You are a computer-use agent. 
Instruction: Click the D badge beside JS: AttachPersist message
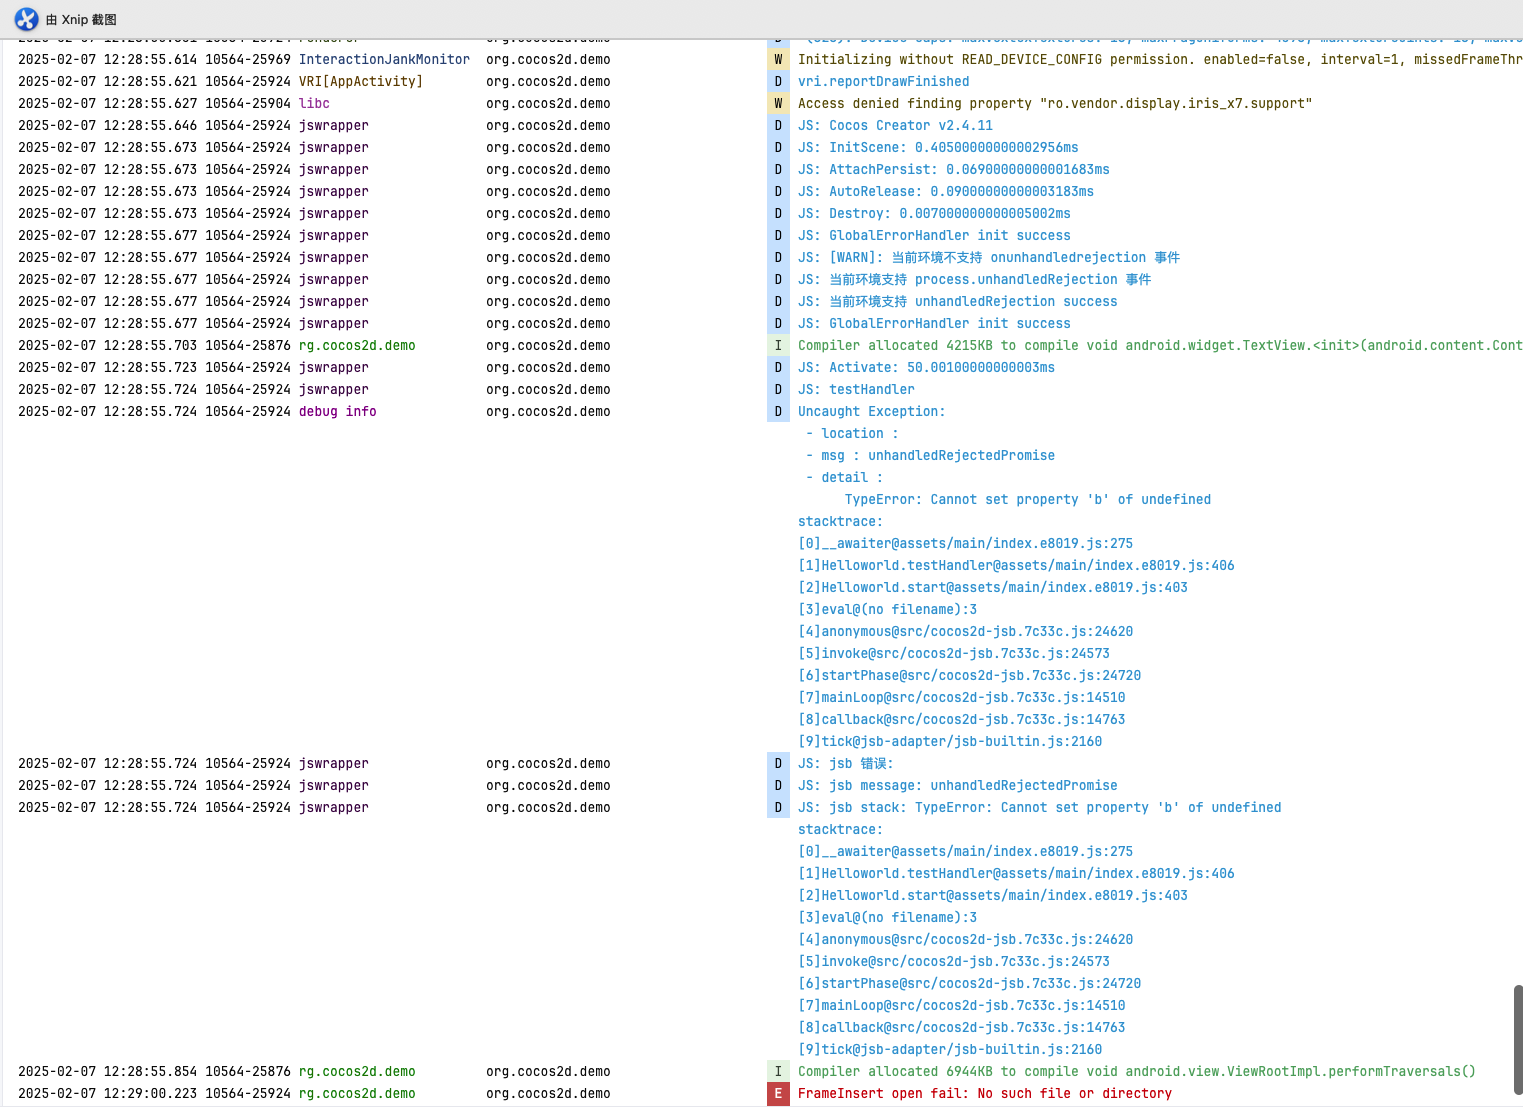tap(778, 170)
